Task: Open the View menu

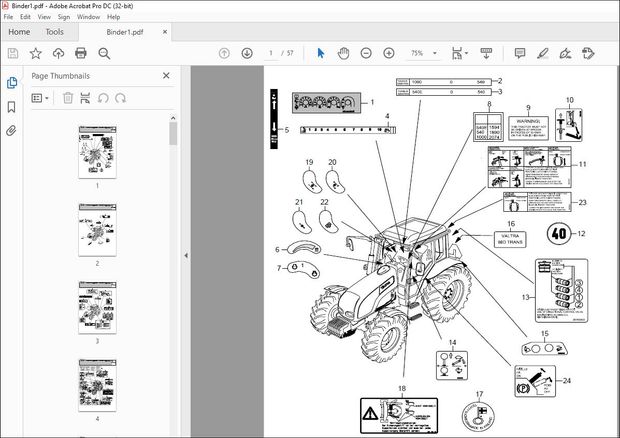Action: [x=44, y=17]
